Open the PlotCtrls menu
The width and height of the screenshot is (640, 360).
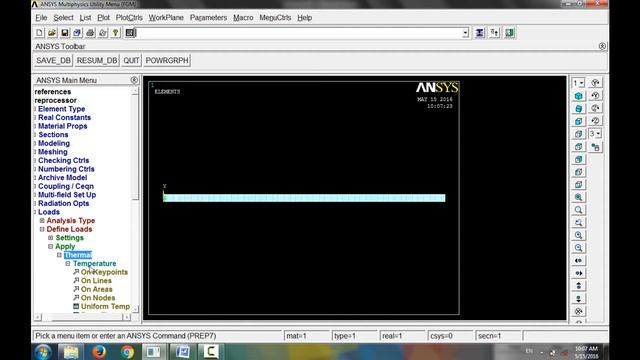tap(129, 18)
